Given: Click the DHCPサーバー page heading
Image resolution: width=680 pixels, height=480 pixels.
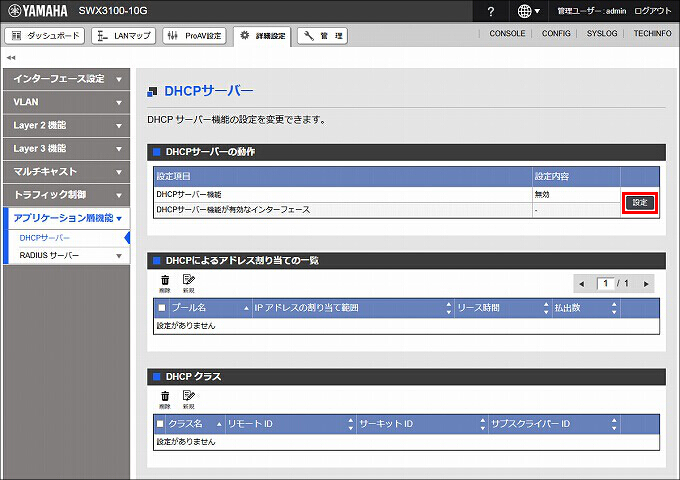Looking at the screenshot, I should point(209,91).
